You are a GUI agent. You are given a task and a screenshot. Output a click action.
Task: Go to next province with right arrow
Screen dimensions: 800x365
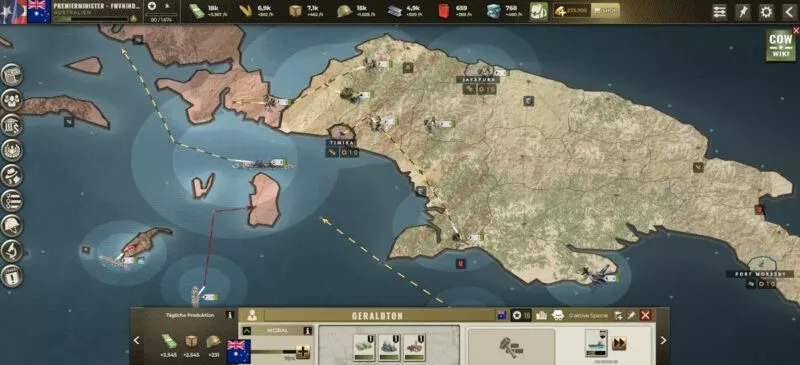(663, 340)
